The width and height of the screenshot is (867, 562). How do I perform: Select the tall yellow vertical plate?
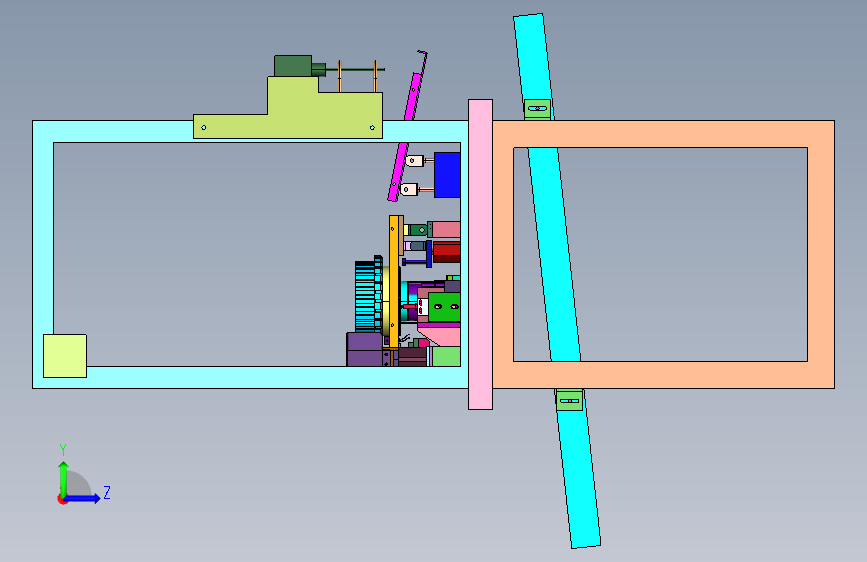[394, 282]
